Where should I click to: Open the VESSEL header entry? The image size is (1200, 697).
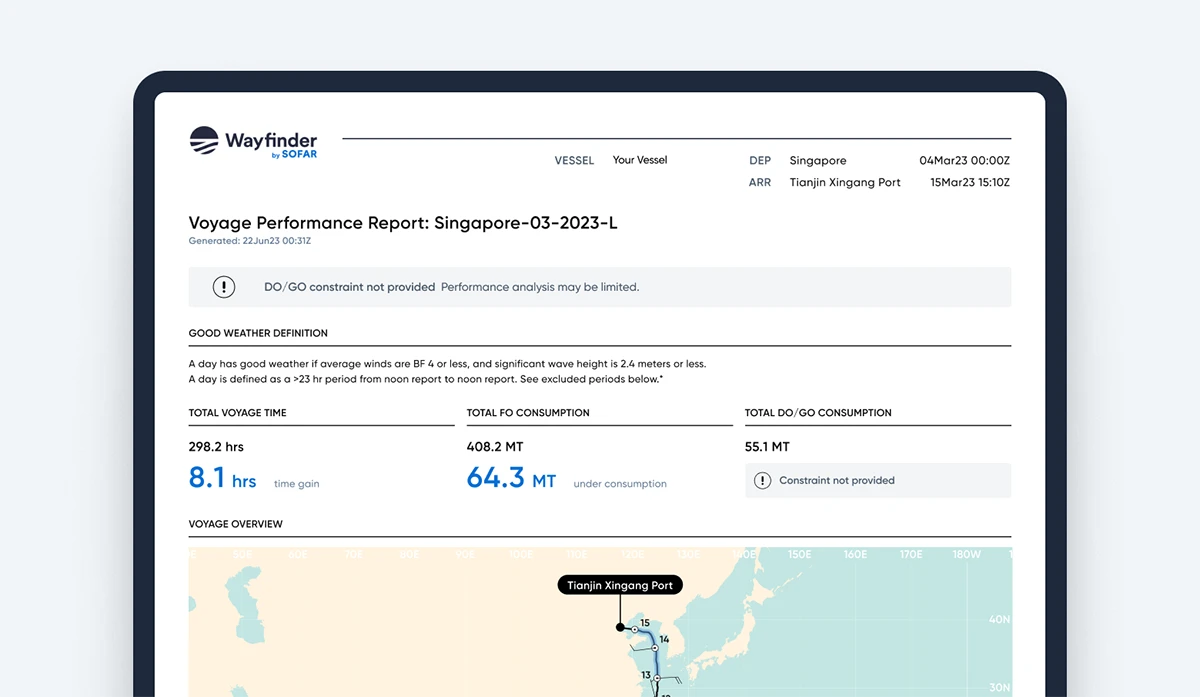click(574, 160)
